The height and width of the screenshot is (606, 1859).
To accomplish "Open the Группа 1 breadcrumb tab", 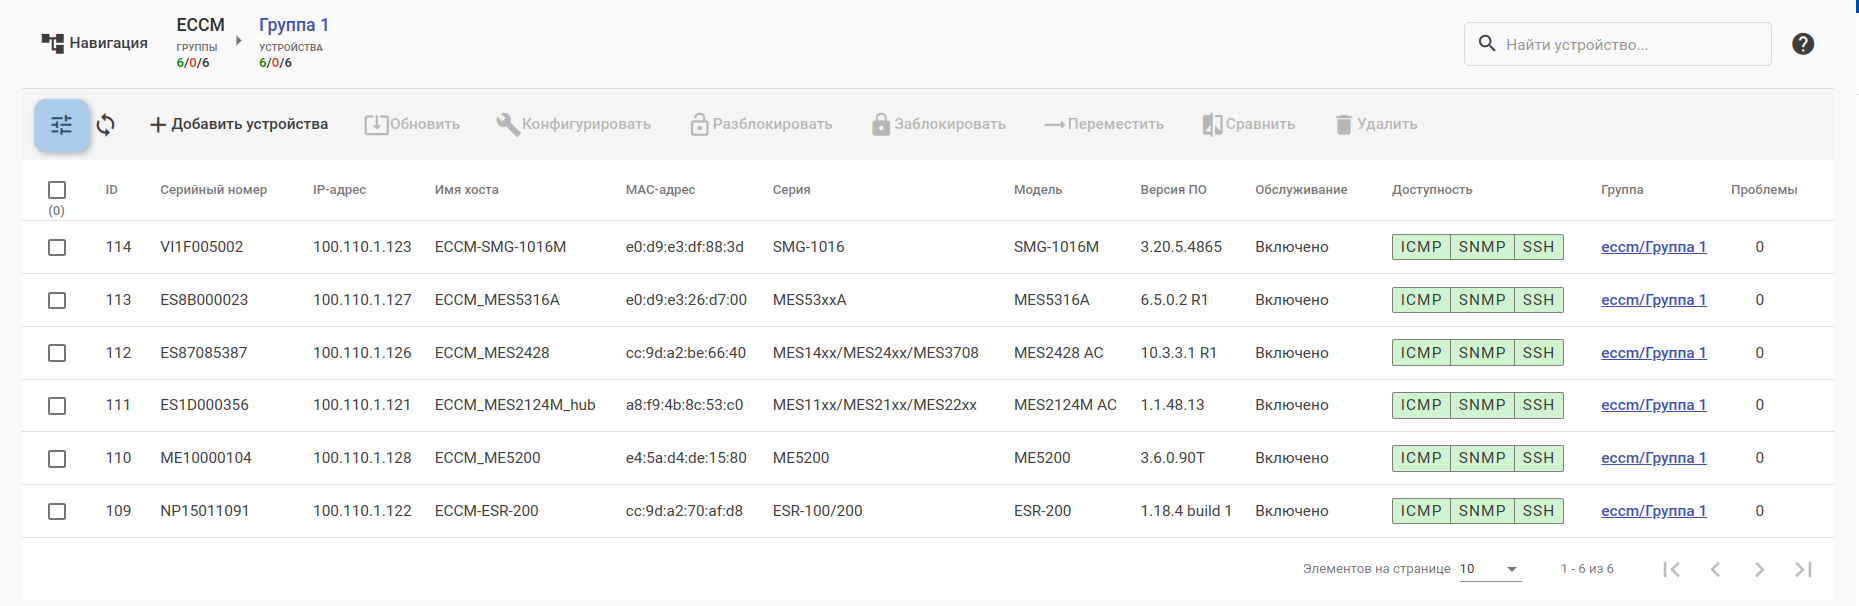I will point(293,25).
